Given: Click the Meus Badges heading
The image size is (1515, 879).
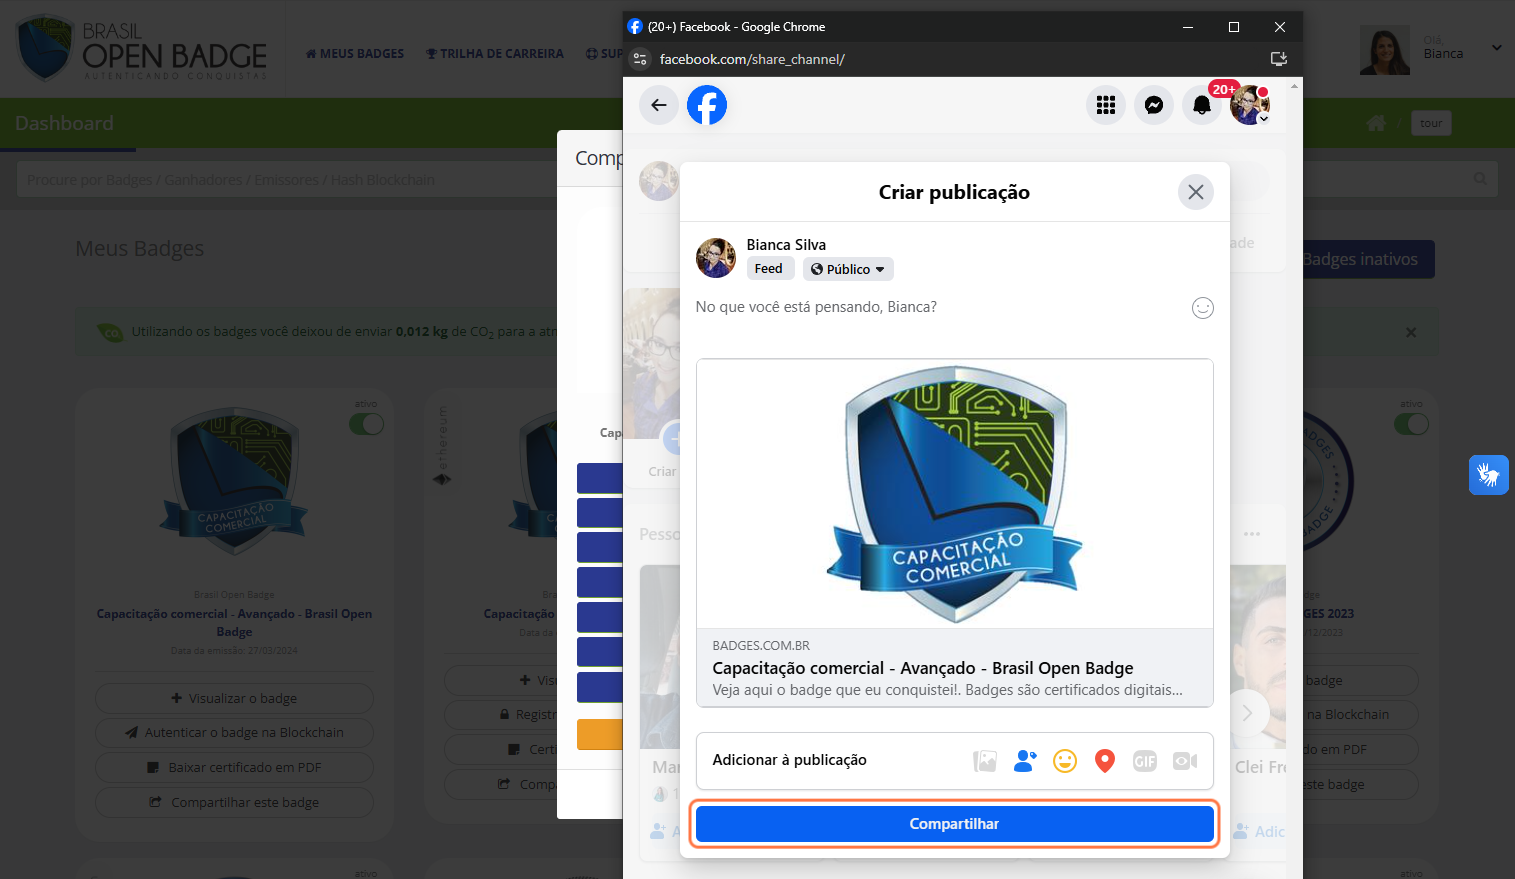Looking at the screenshot, I should (x=139, y=248).
